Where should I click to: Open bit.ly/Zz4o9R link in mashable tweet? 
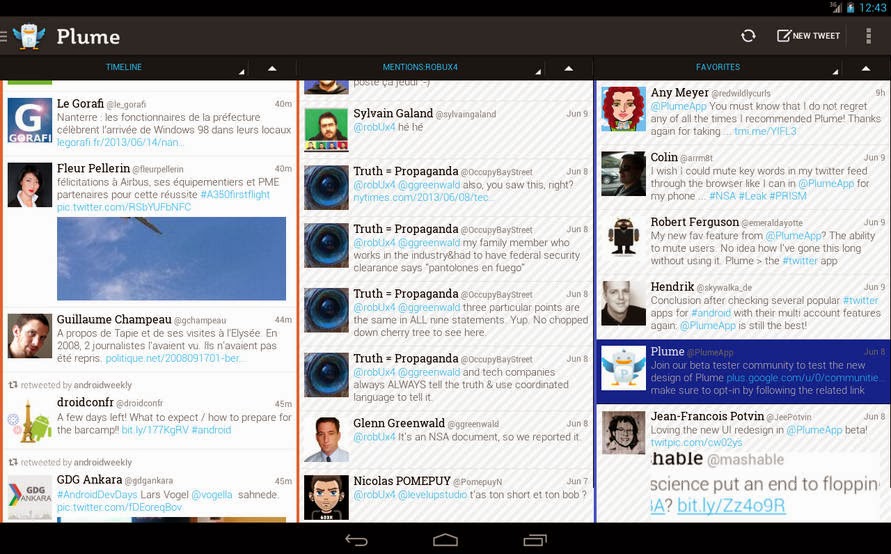click(x=731, y=505)
